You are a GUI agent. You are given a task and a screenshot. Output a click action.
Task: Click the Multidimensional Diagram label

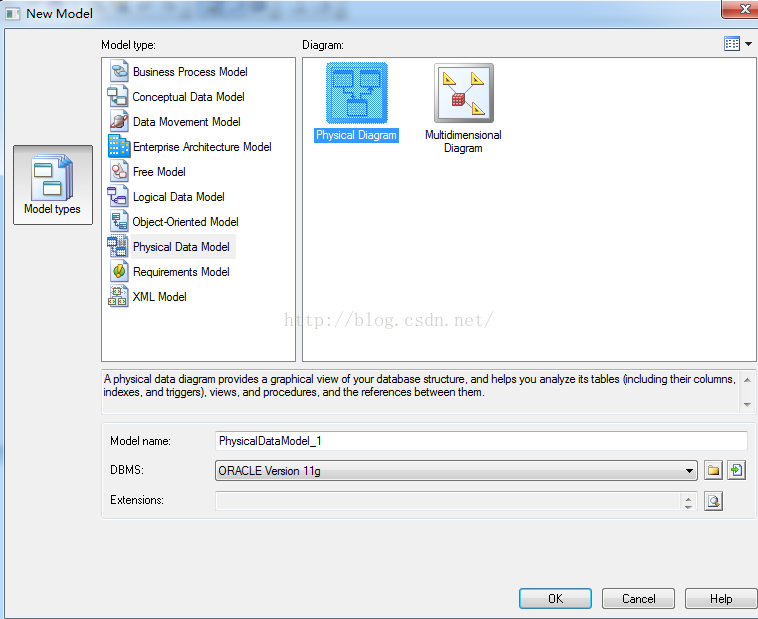[463, 141]
